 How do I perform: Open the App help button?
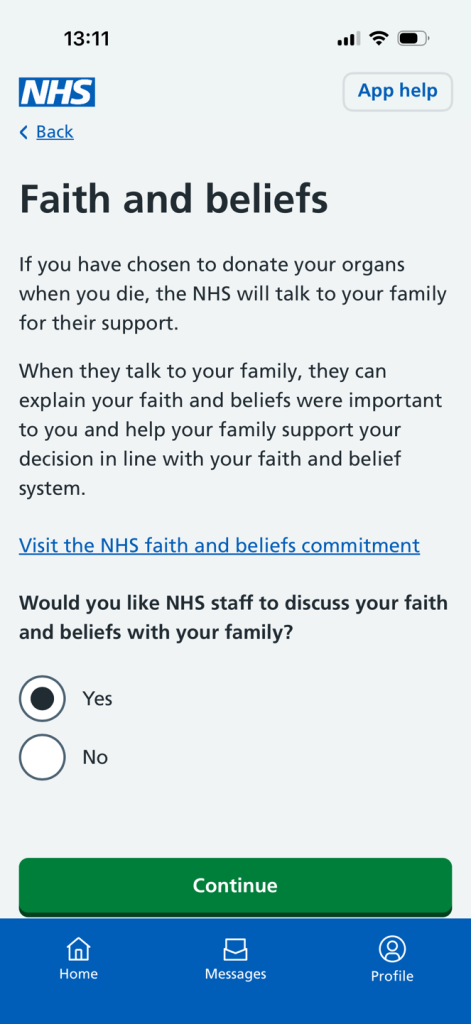point(398,91)
